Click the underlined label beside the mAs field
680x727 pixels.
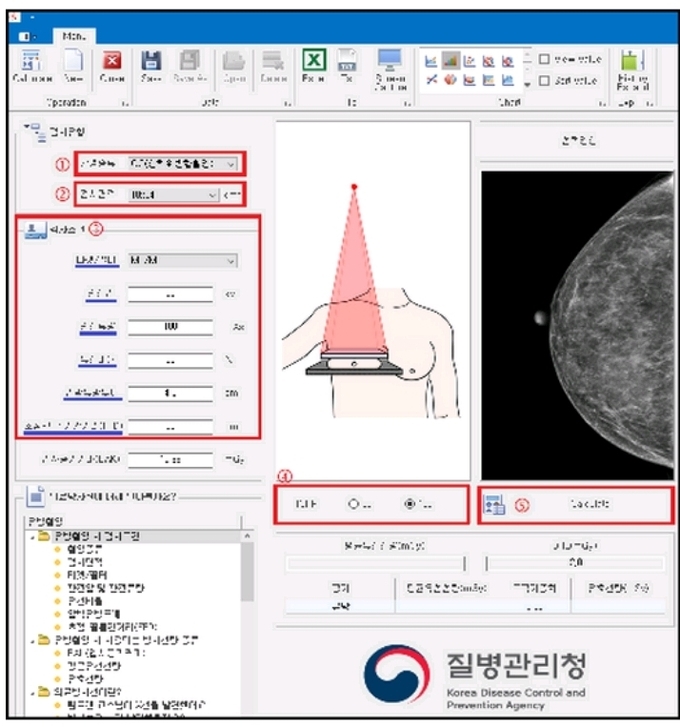[98, 327]
